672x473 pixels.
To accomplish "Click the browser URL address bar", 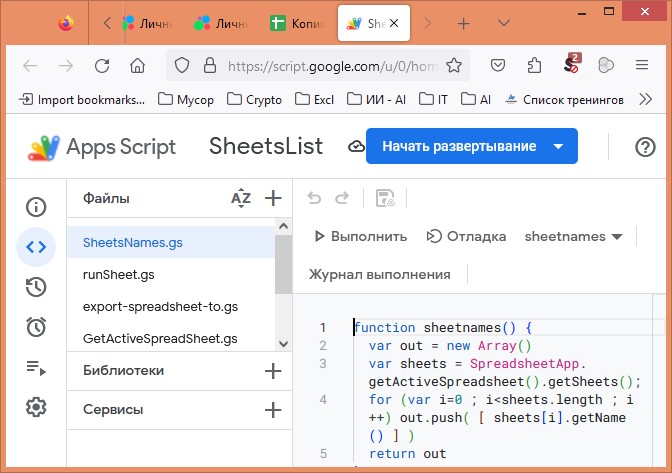I will click(x=330, y=65).
